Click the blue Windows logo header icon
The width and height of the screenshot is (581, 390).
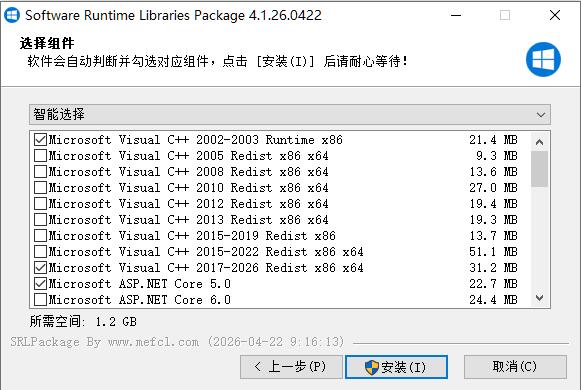coord(543,59)
